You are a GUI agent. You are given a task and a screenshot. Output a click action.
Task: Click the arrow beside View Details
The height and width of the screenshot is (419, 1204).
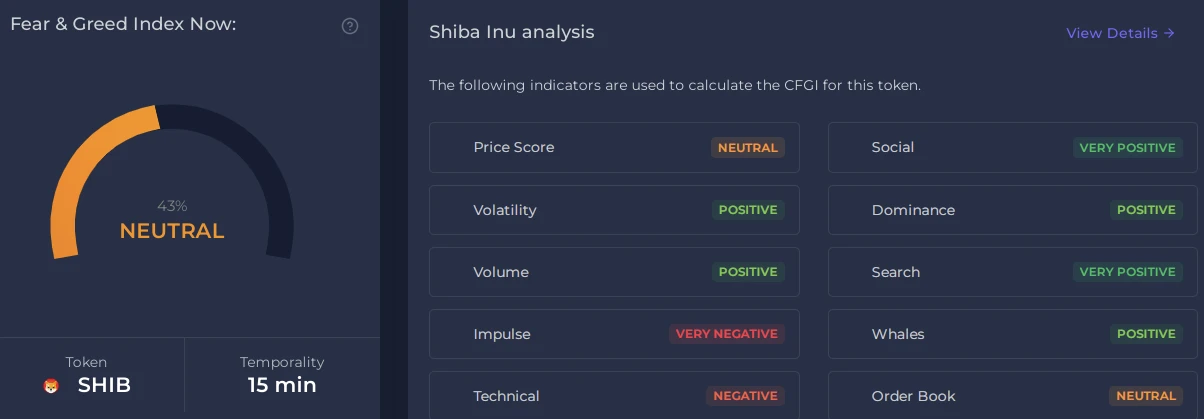coord(1169,33)
